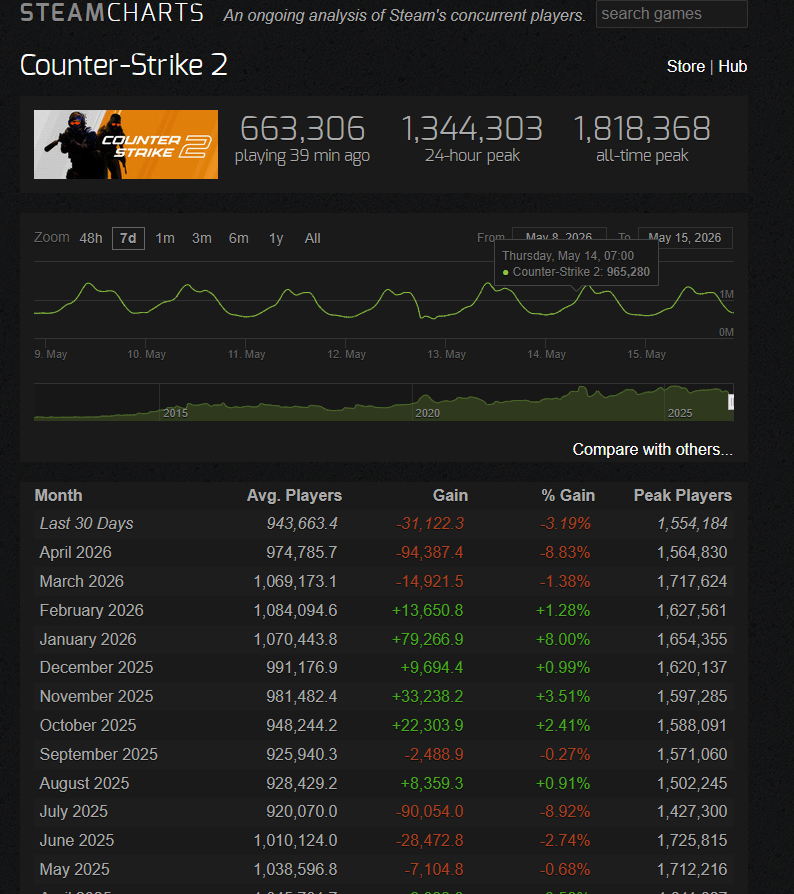794x894 pixels.
Task: Click the April 2026 row label
Action: click(x=75, y=552)
